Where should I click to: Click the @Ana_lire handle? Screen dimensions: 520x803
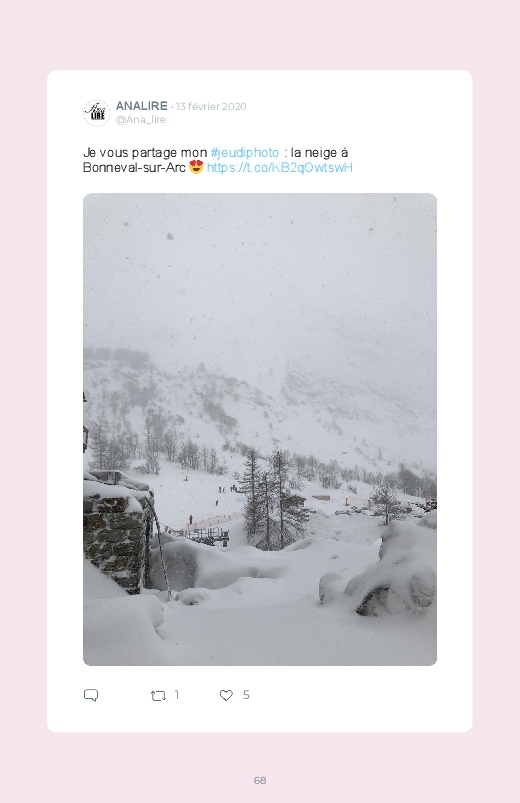tap(141, 119)
